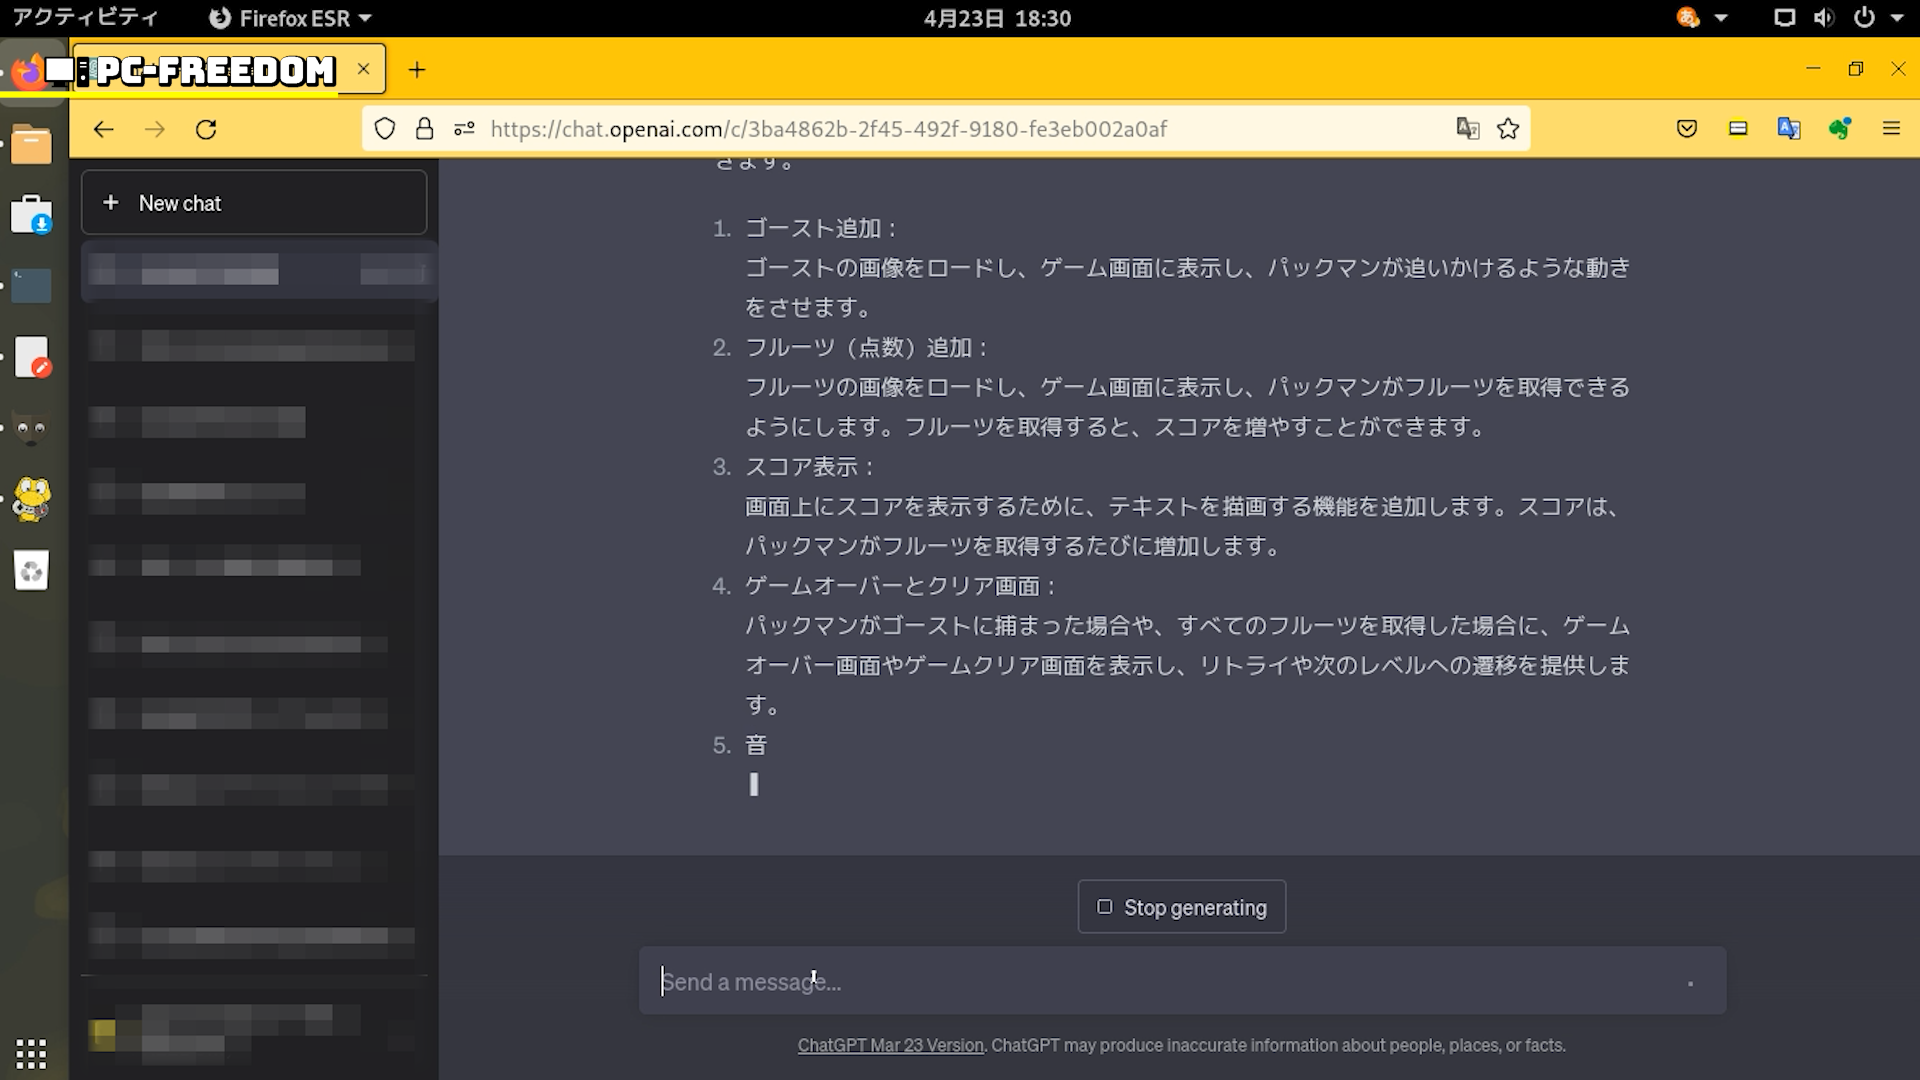Open the ChatGPT Mar 23 Version link
This screenshot has width=1920, height=1080.
pyautogui.click(x=890, y=1045)
